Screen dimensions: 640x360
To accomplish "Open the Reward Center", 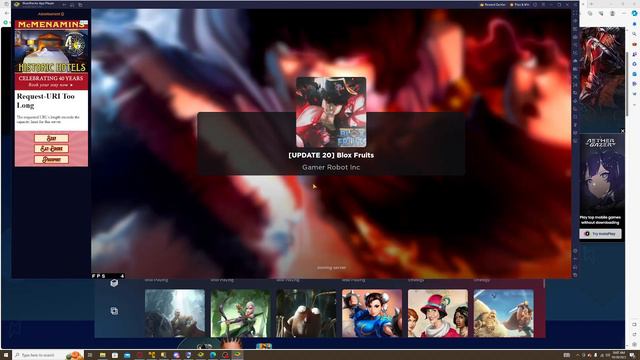I will pyautogui.click(x=493, y=4).
